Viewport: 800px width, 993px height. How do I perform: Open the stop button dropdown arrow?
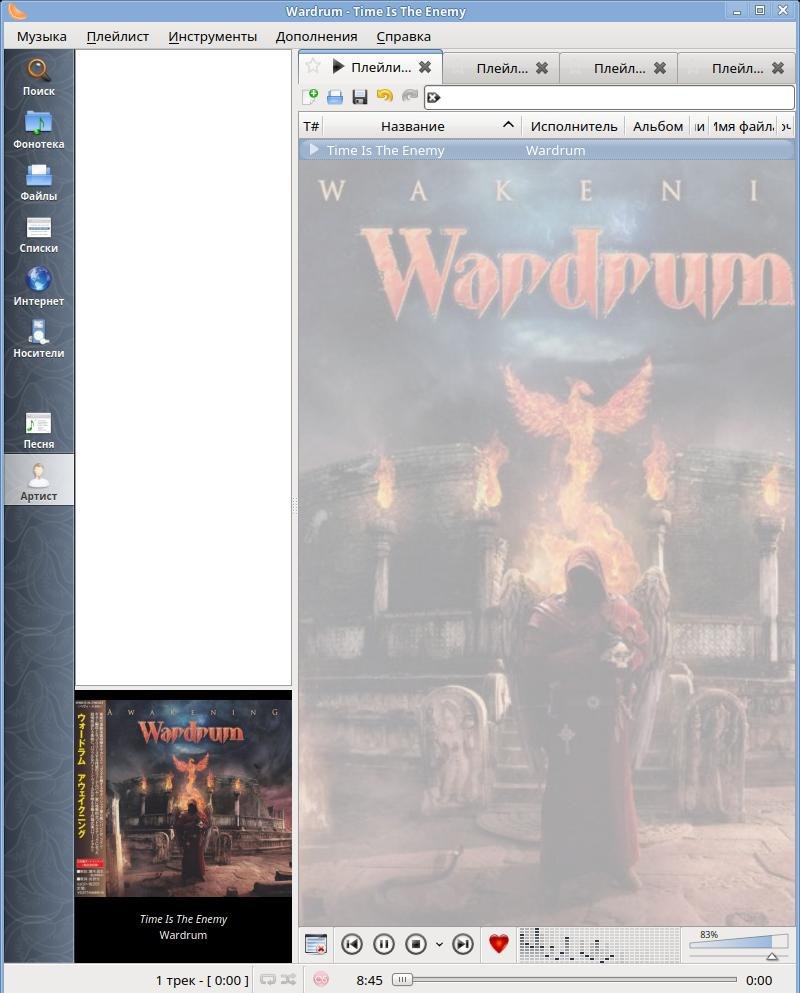tap(439, 944)
